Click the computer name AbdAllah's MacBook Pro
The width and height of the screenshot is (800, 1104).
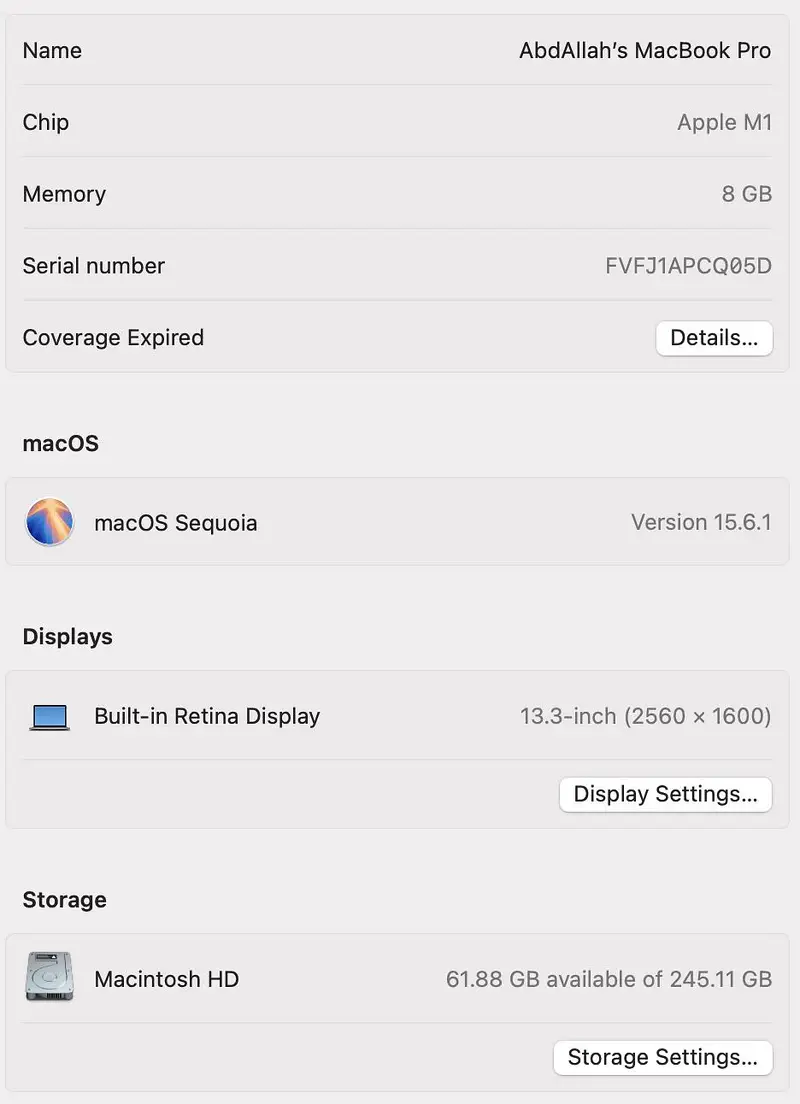click(x=645, y=50)
